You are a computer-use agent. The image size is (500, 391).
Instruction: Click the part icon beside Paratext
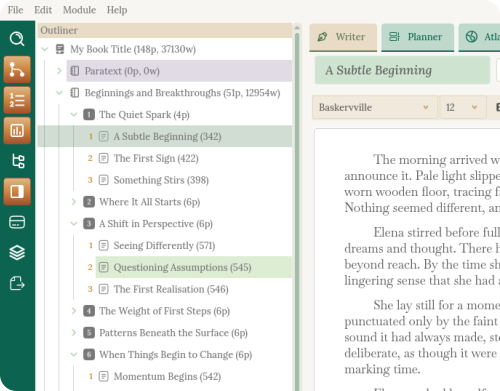pos(75,71)
